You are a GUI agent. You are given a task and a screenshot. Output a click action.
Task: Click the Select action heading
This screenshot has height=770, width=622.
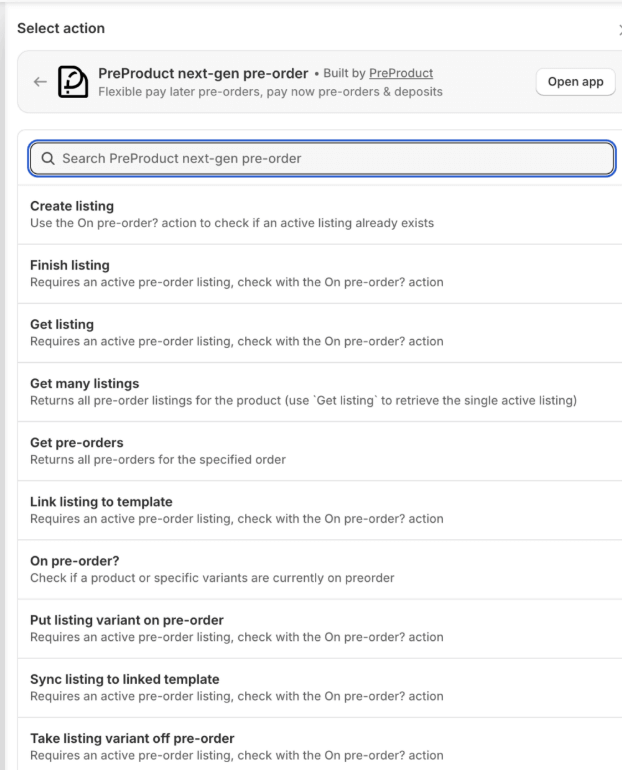61,28
